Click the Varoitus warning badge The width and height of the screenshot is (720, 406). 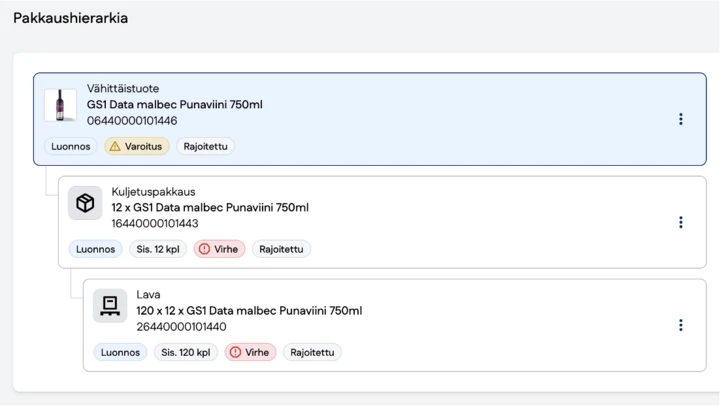click(x=137, y=147)
